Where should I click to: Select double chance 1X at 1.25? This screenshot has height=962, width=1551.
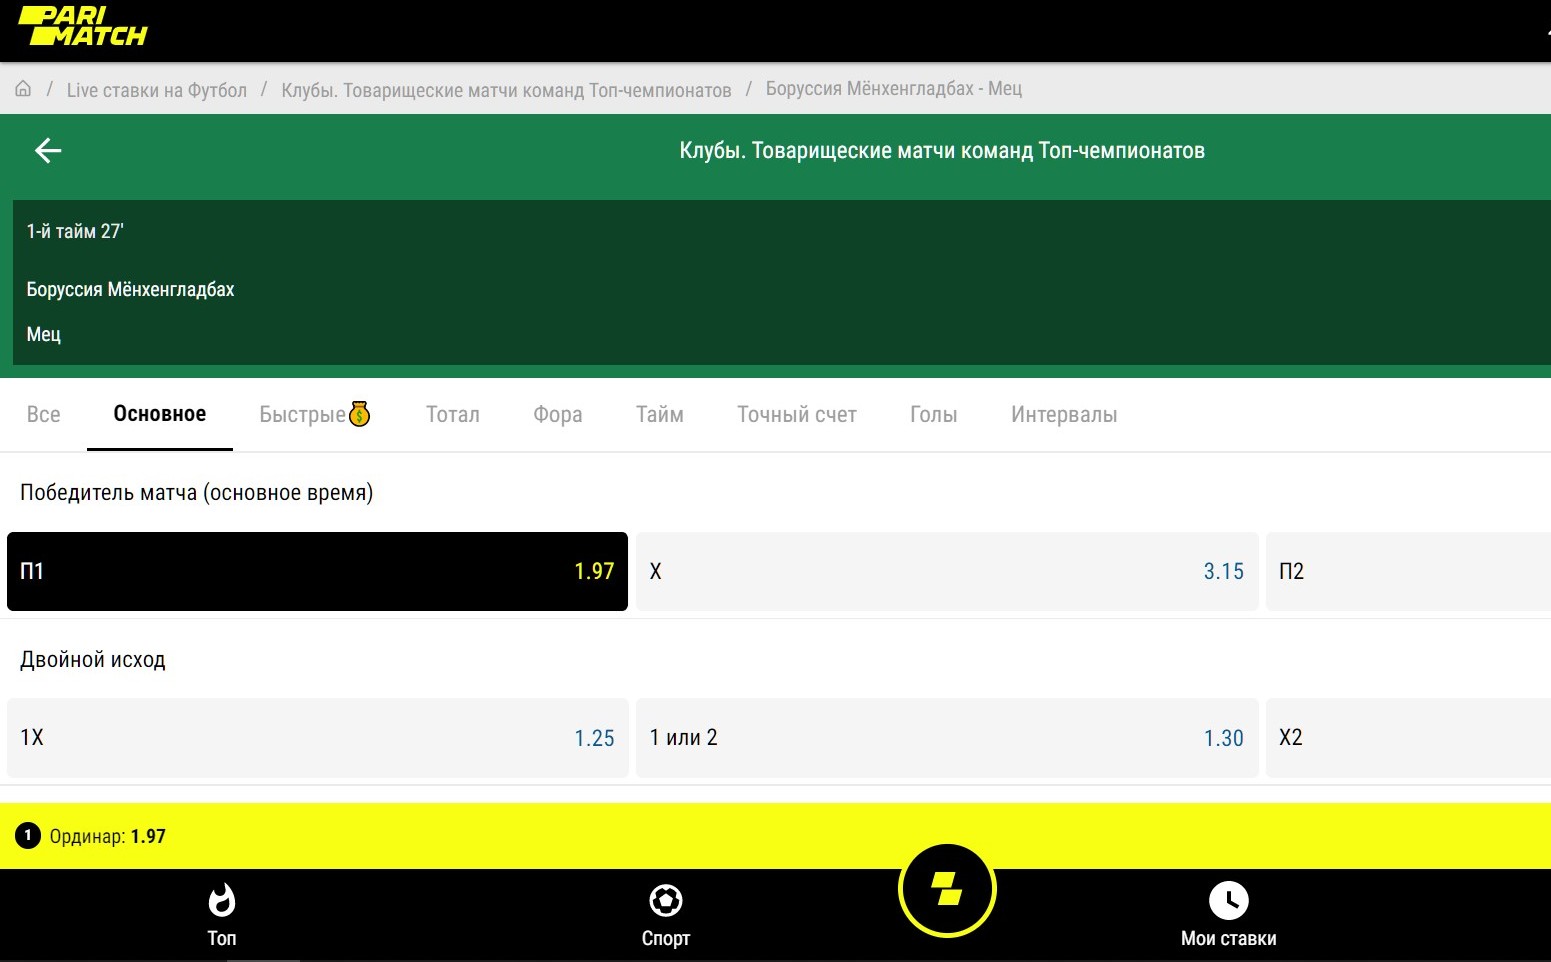point(317,738)
